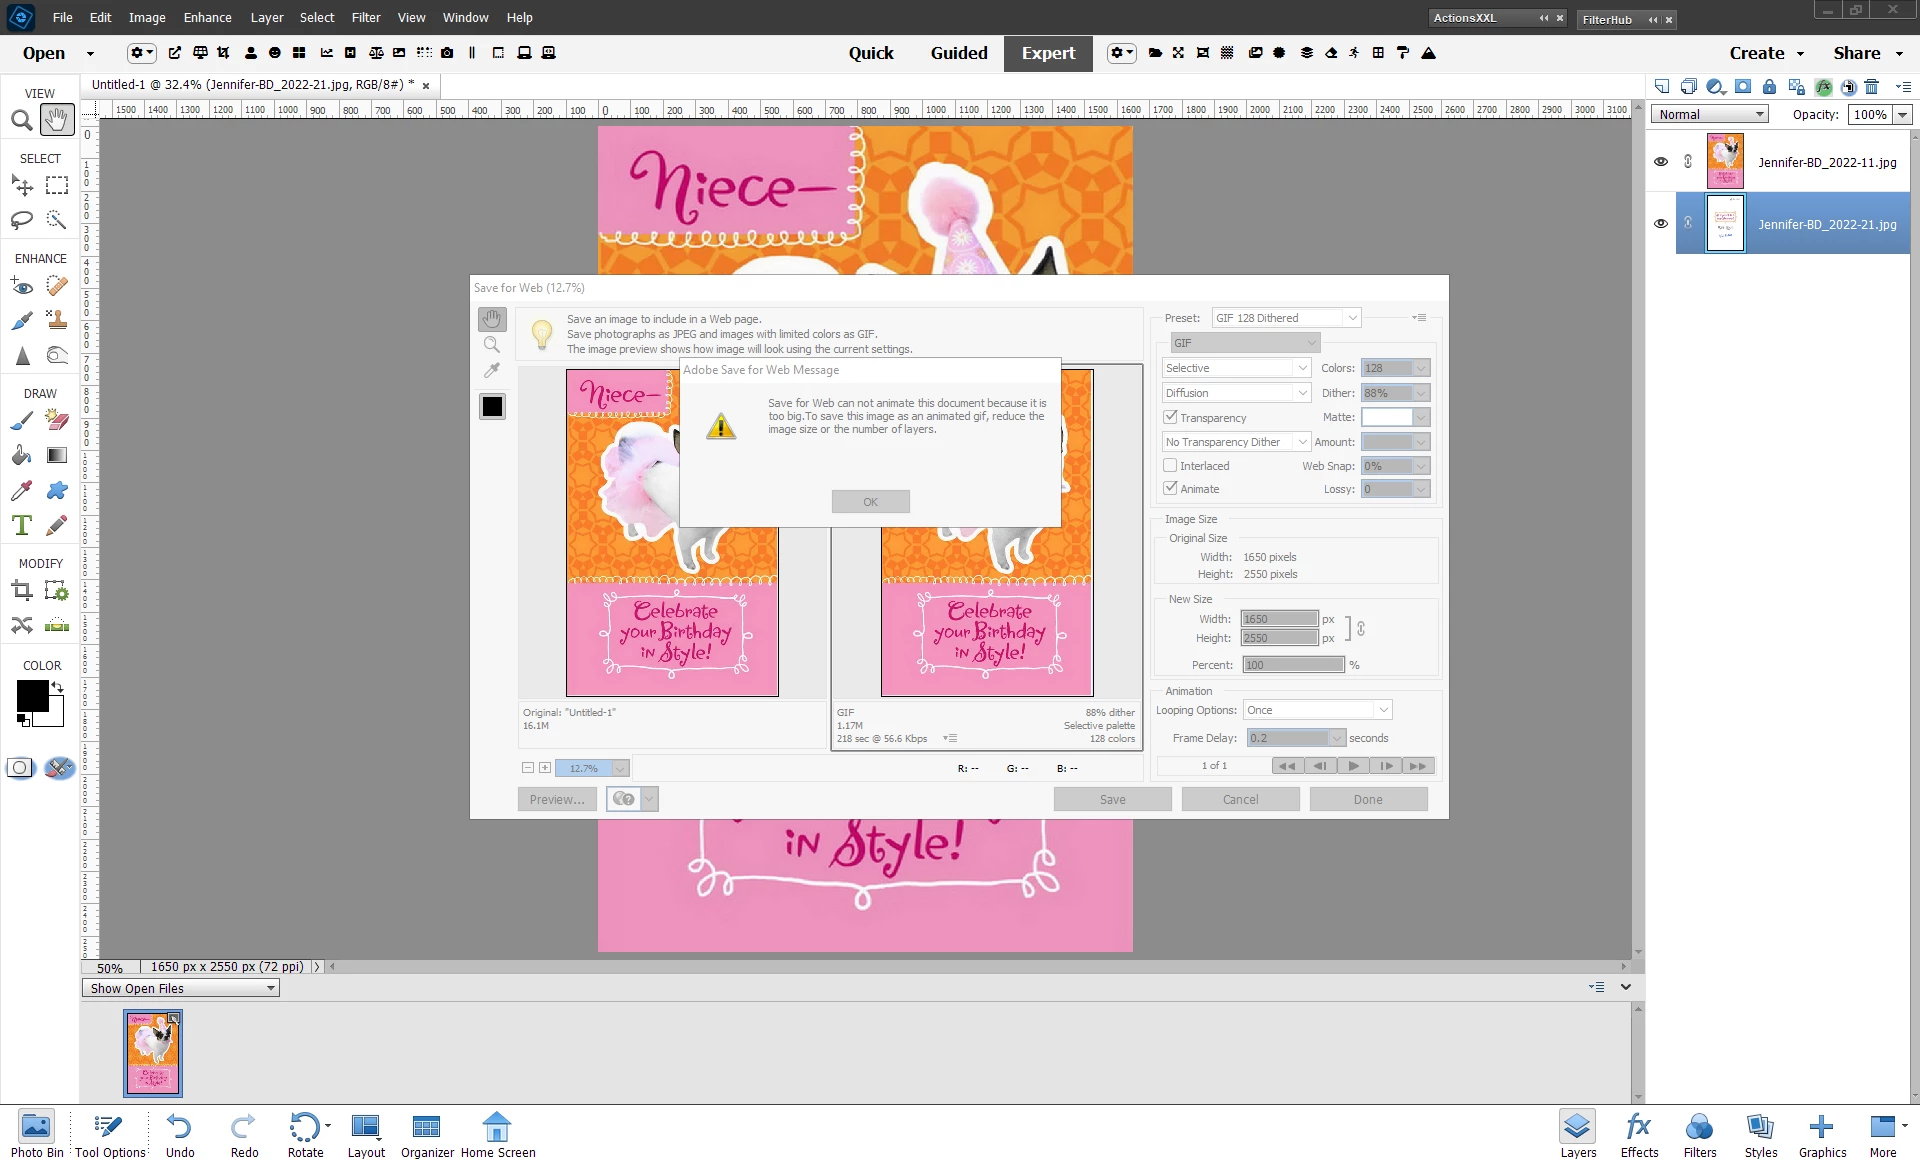
Task: Open the Organizer from bottom bar
Action: tap(427, 1135)
